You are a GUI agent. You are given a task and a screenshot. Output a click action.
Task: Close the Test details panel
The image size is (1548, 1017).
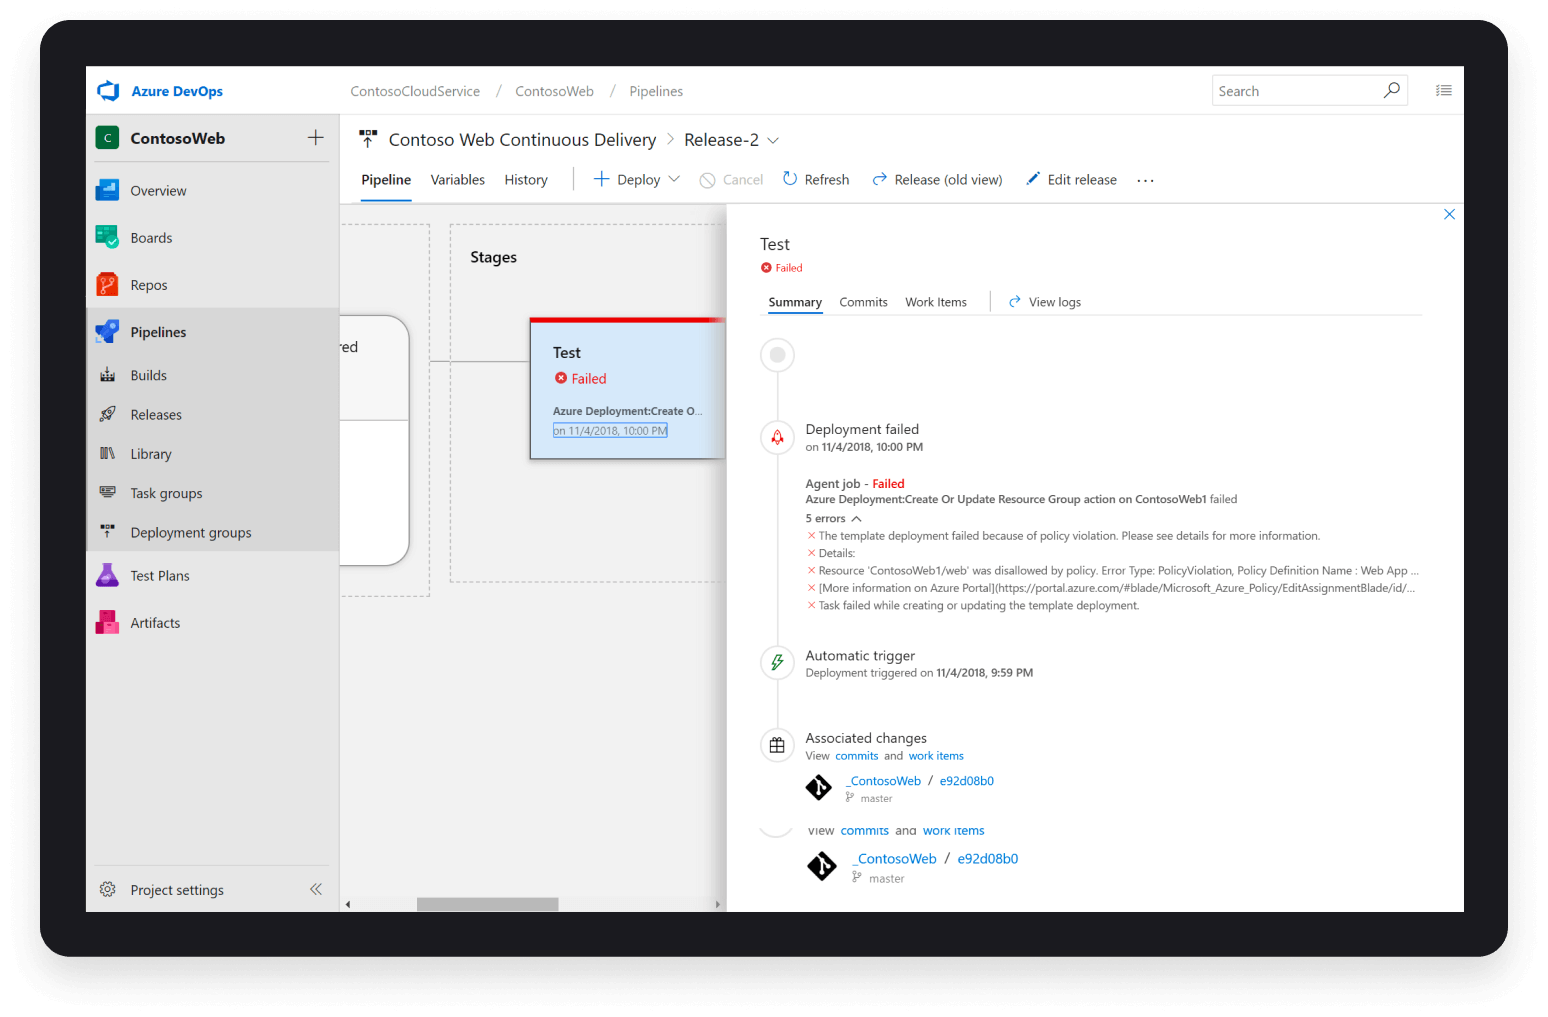(1449, 214)
